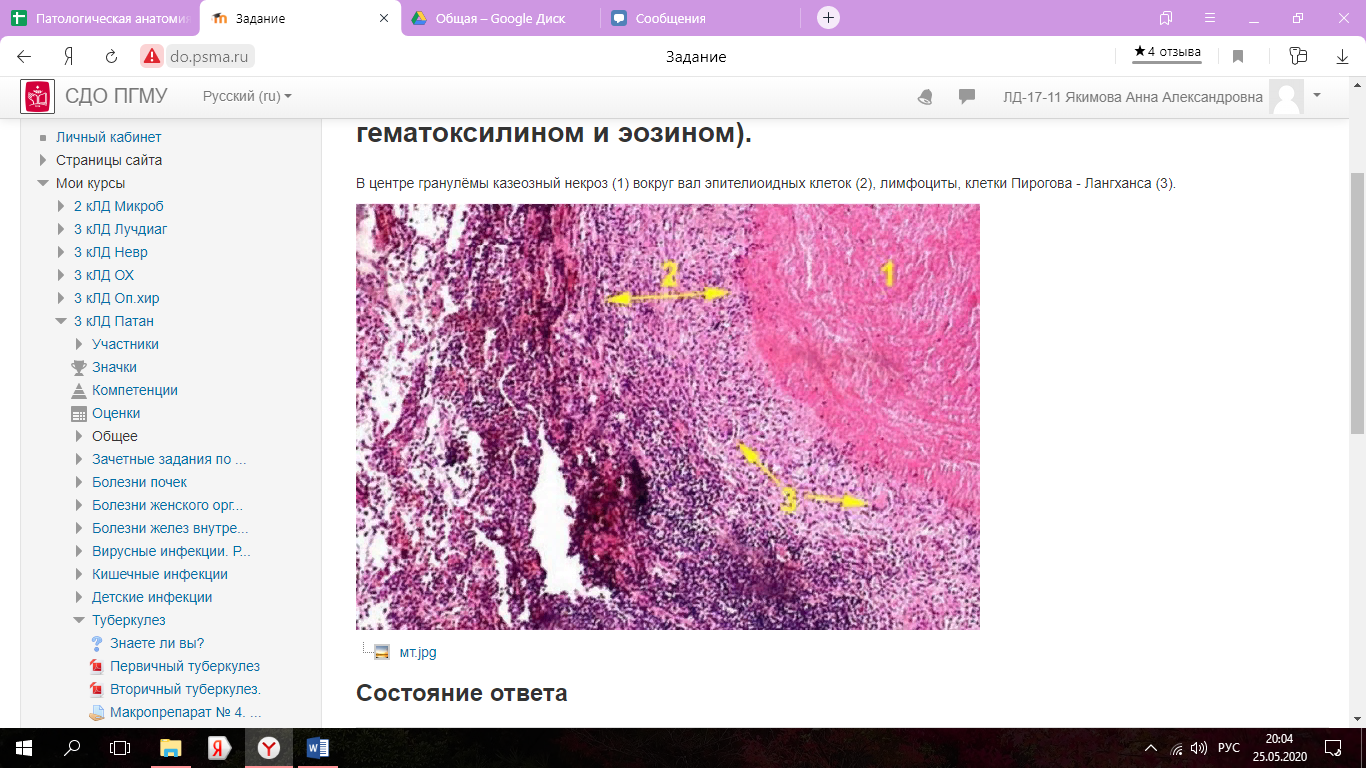Expand the Участники tree node
1366x768 pixels.
(79, 344)
